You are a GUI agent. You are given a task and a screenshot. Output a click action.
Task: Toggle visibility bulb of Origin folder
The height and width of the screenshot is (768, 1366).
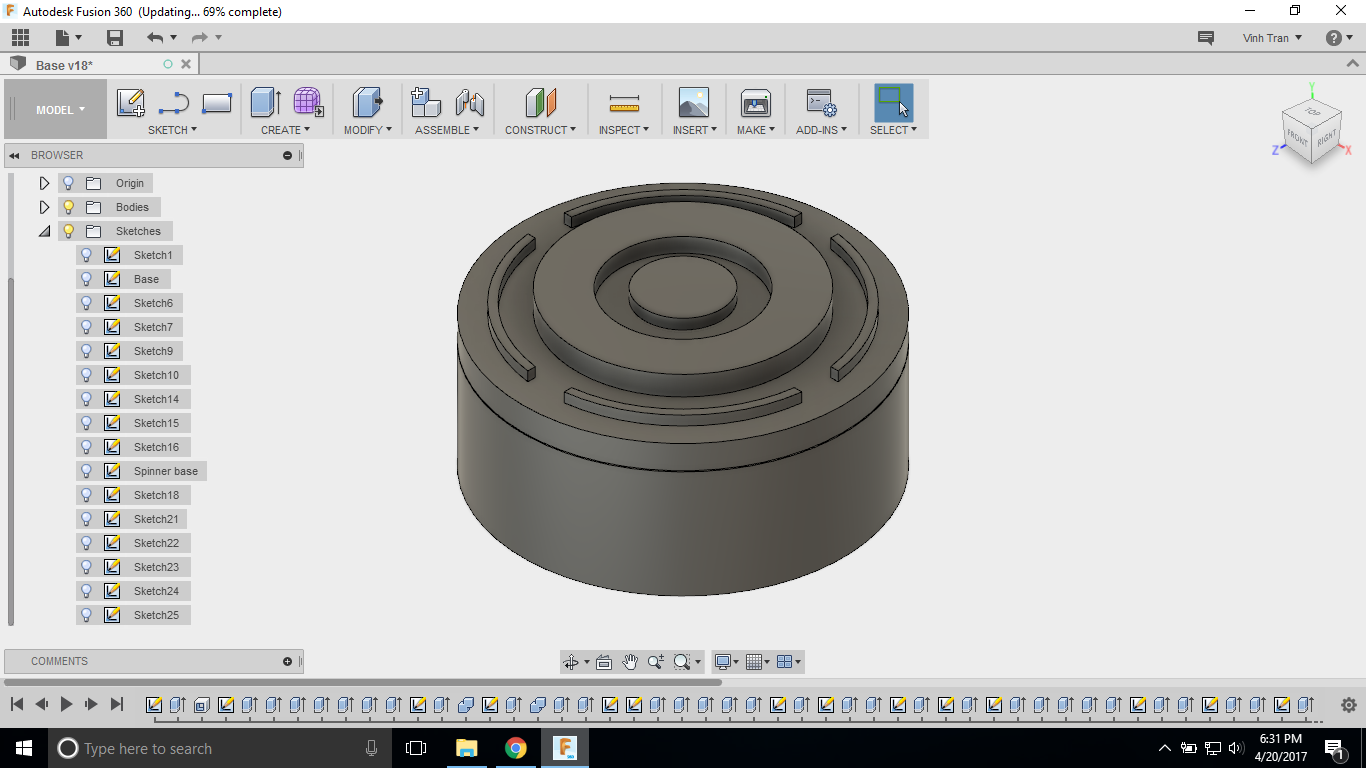pyautogui.click(x=68, y=183)
